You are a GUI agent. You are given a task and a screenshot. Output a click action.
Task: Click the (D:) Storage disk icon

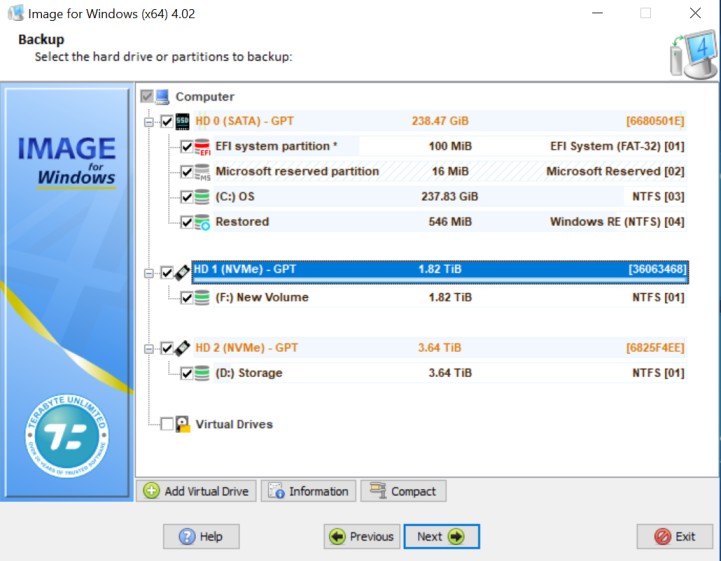click(202, 373)
